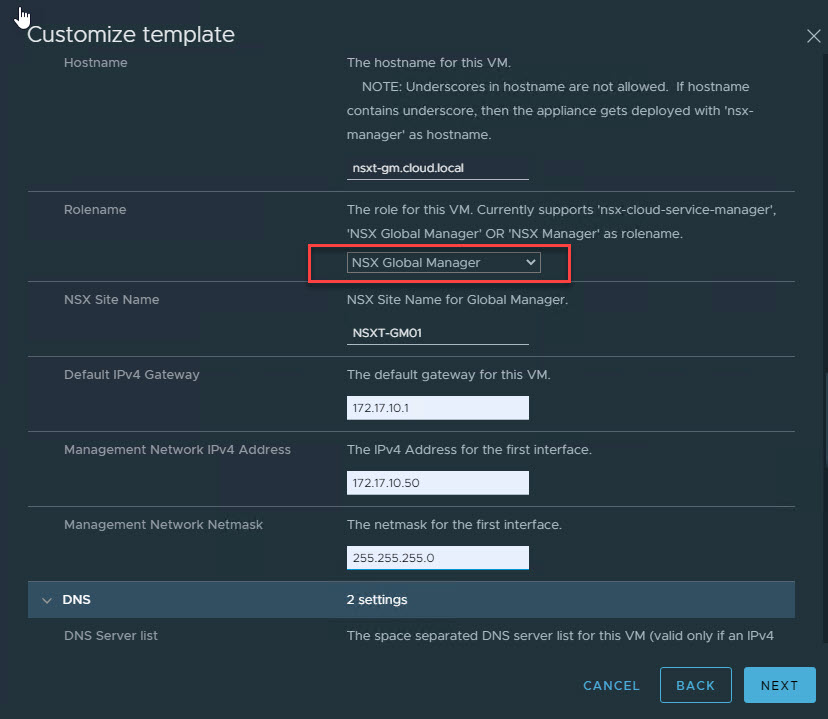Viewport: 828px width, 719px height.
Task: Click 'The hostname for this VM.' description
Action: (x=429, y=63)
